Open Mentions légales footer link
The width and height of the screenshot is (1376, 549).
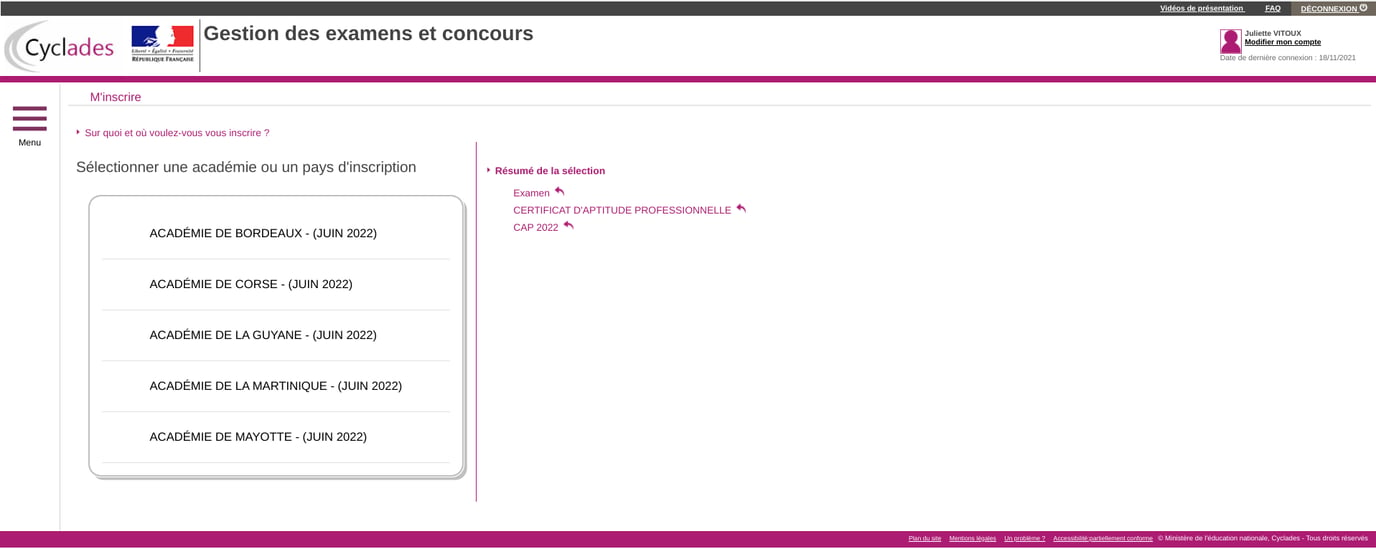972,539
